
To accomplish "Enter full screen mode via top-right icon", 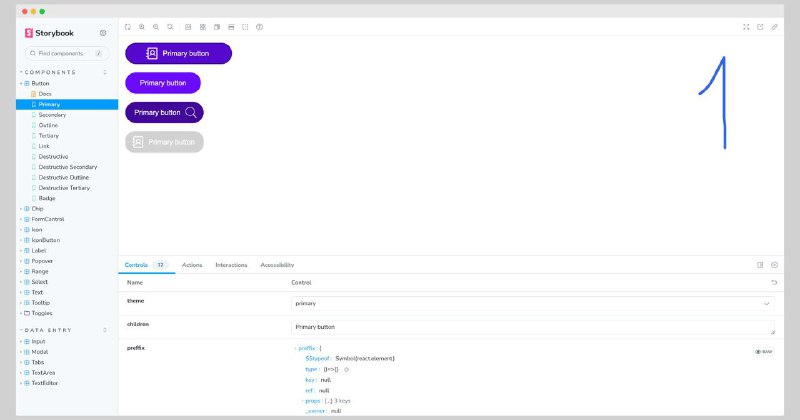I will 746,27.
